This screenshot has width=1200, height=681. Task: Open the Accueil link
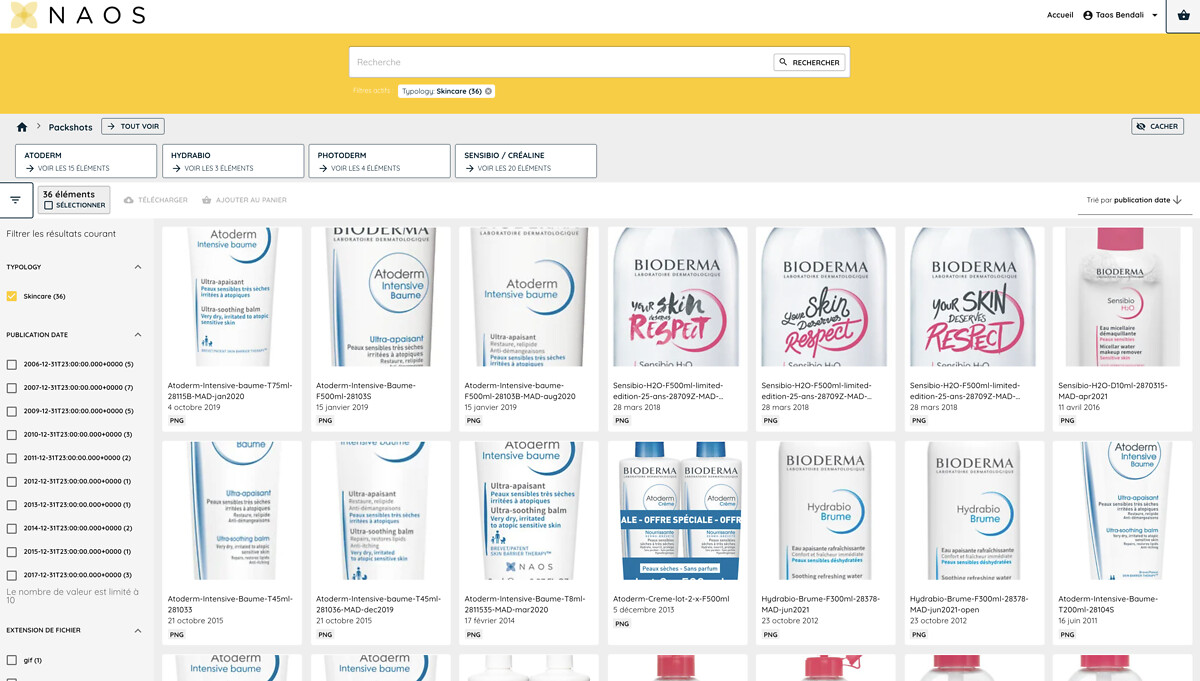pyautogui.click(x=1060, y=15)
